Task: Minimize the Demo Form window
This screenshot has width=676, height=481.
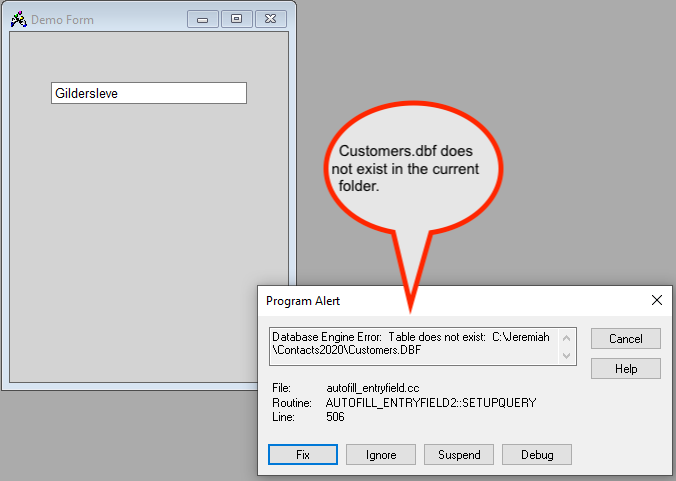Action: [x=203, y=19]
